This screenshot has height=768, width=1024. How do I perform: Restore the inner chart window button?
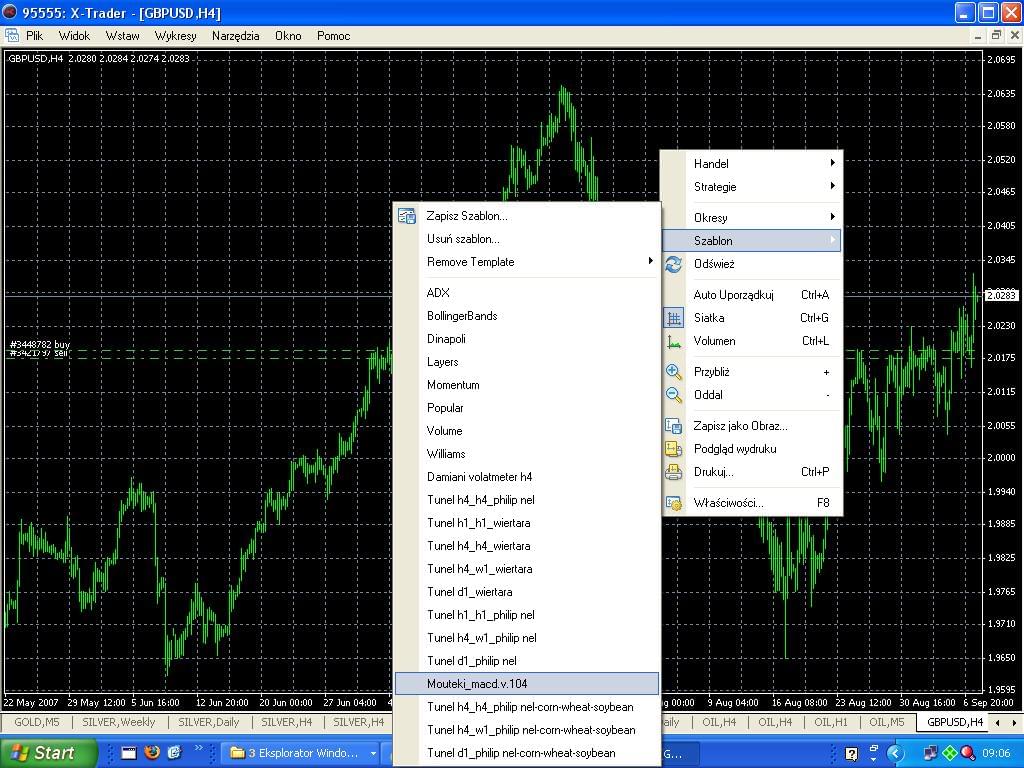(x=996, y=35)
